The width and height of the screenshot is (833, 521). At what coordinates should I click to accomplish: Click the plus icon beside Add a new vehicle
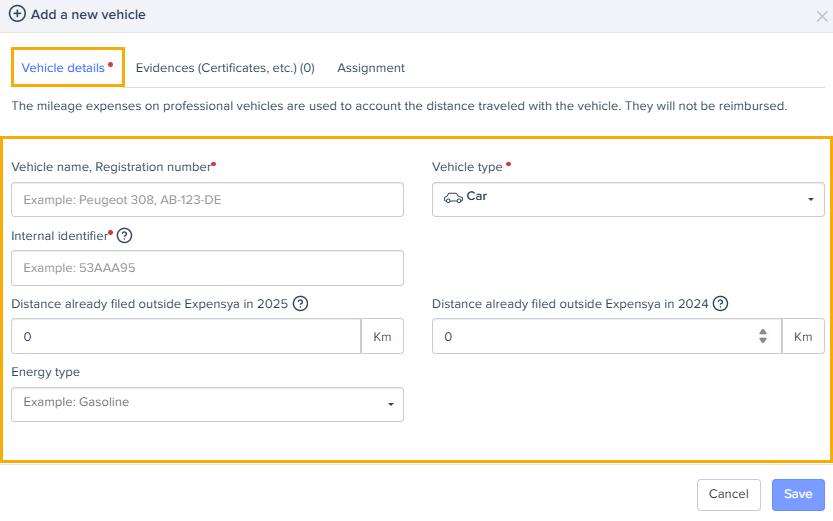(x=17, y=14)
